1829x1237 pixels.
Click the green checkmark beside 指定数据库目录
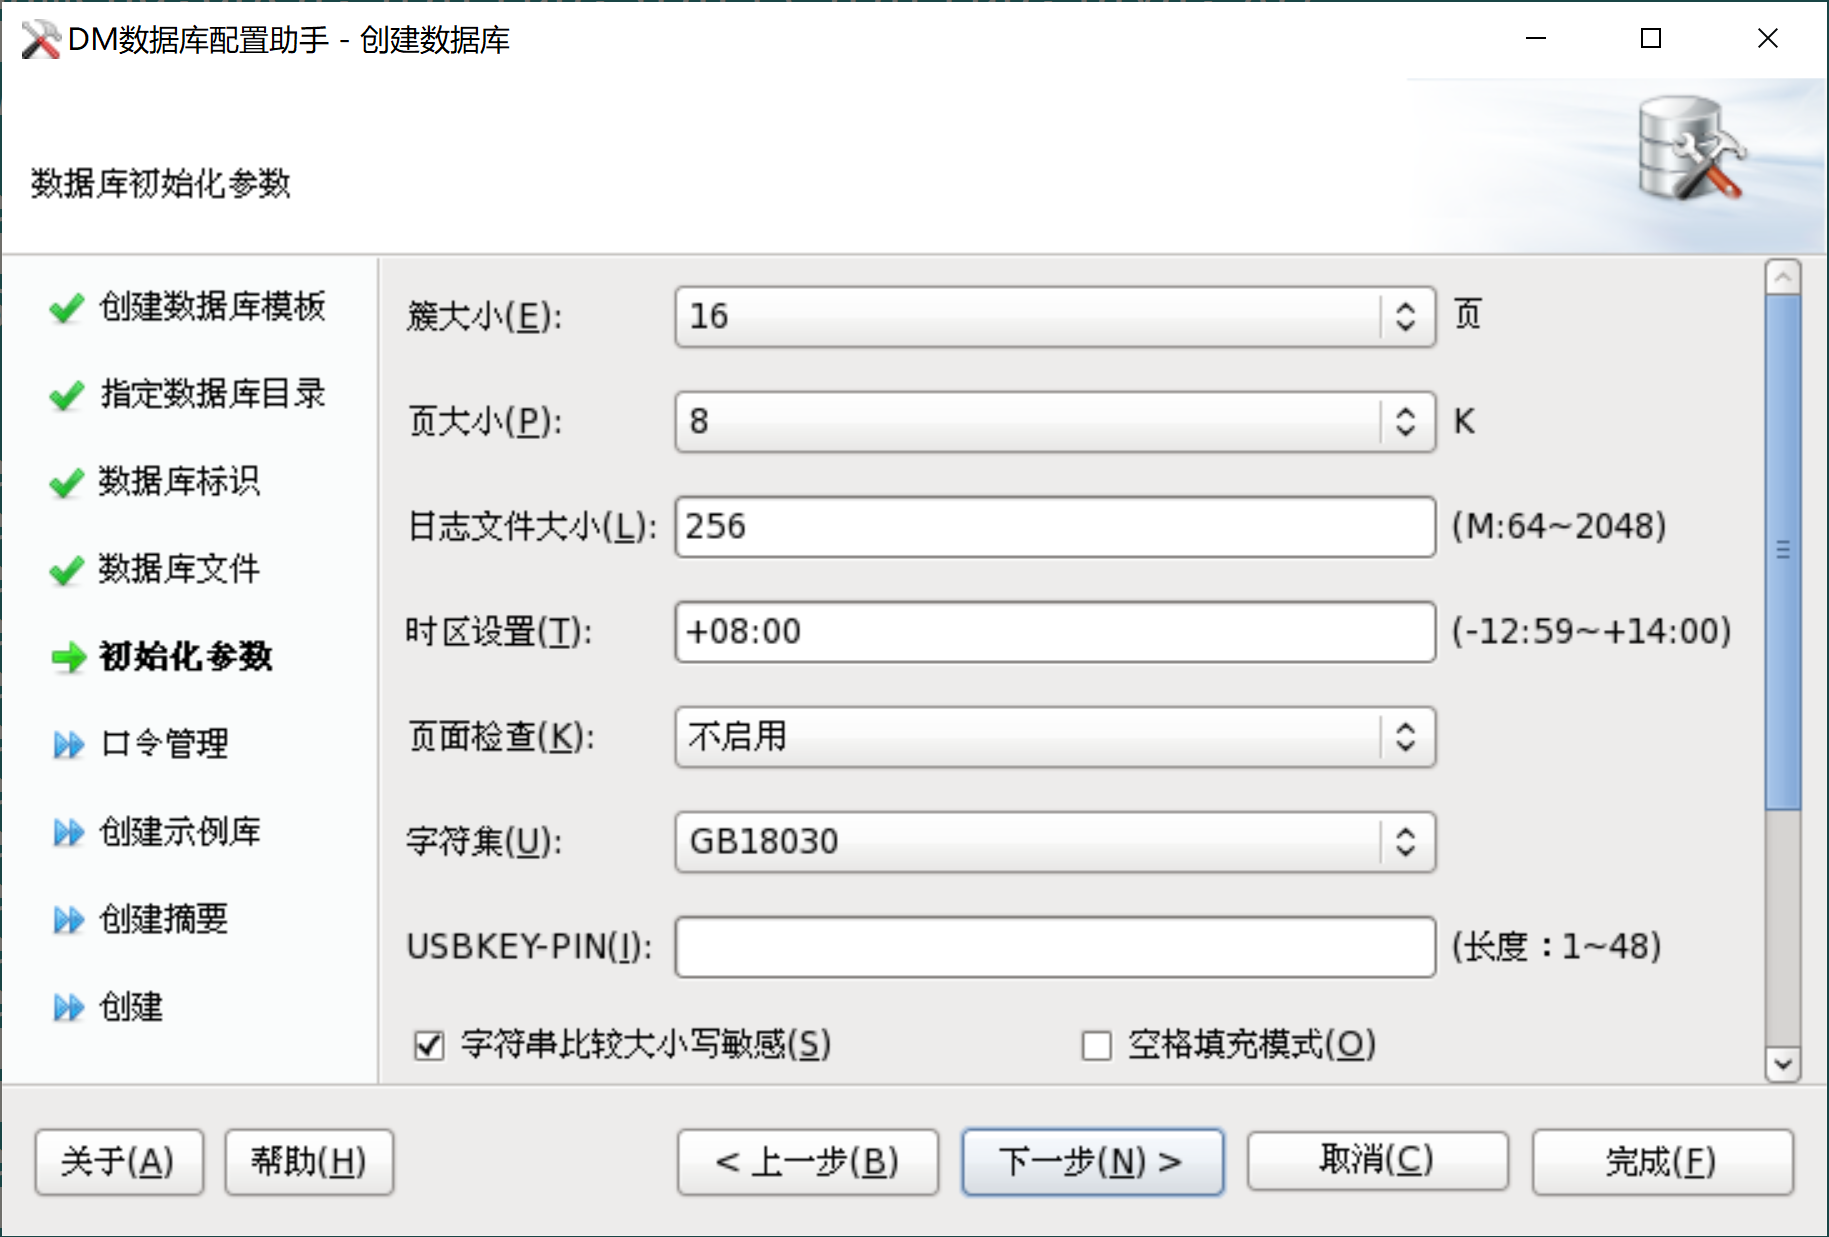(66, 396)
